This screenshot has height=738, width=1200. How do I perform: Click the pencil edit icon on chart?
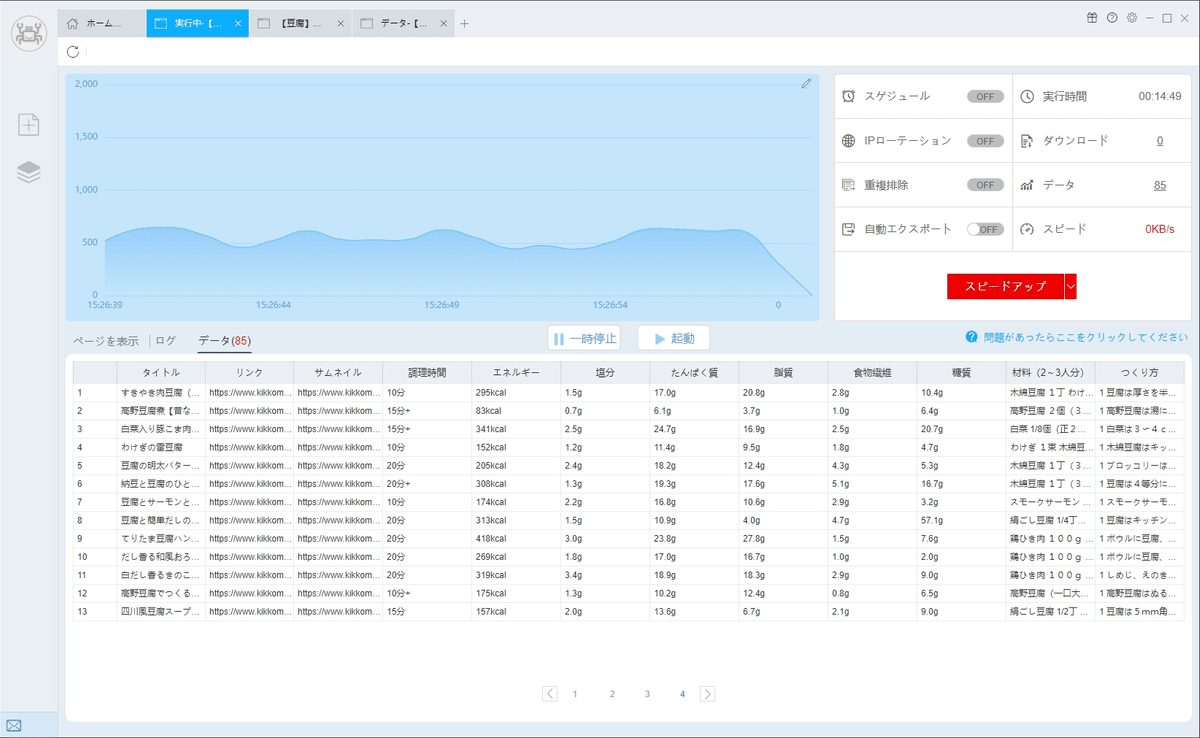[806, 84]
